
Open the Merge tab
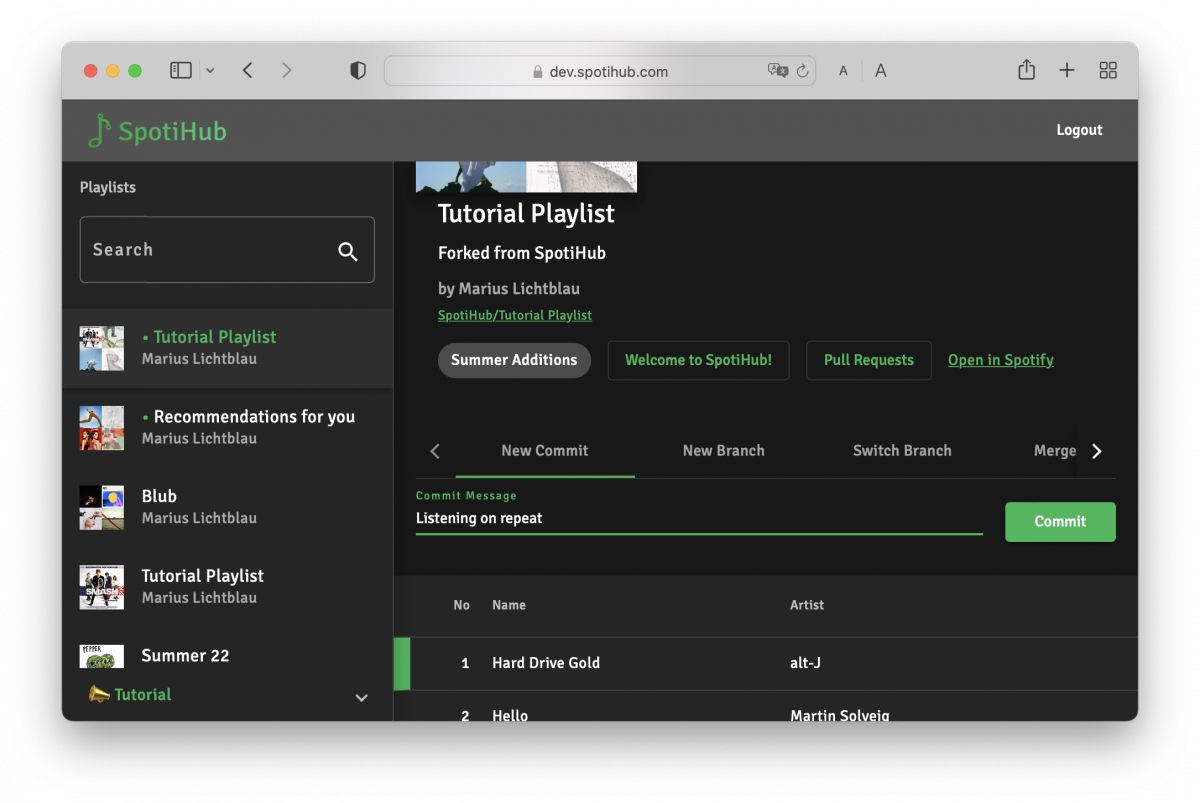pos(1055,451)
